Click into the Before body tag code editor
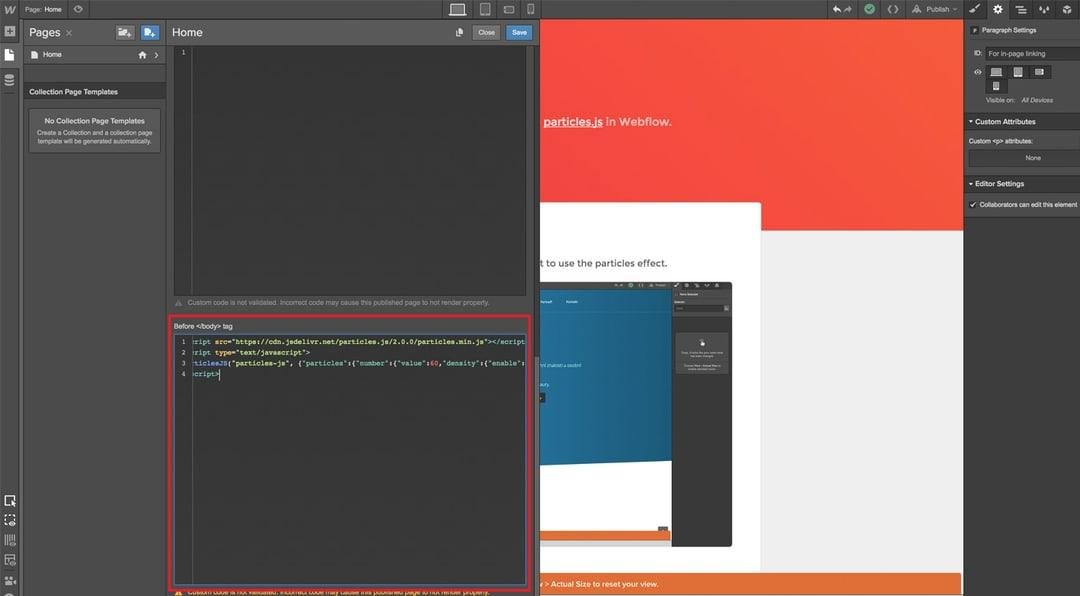 [x=351, y=460]
